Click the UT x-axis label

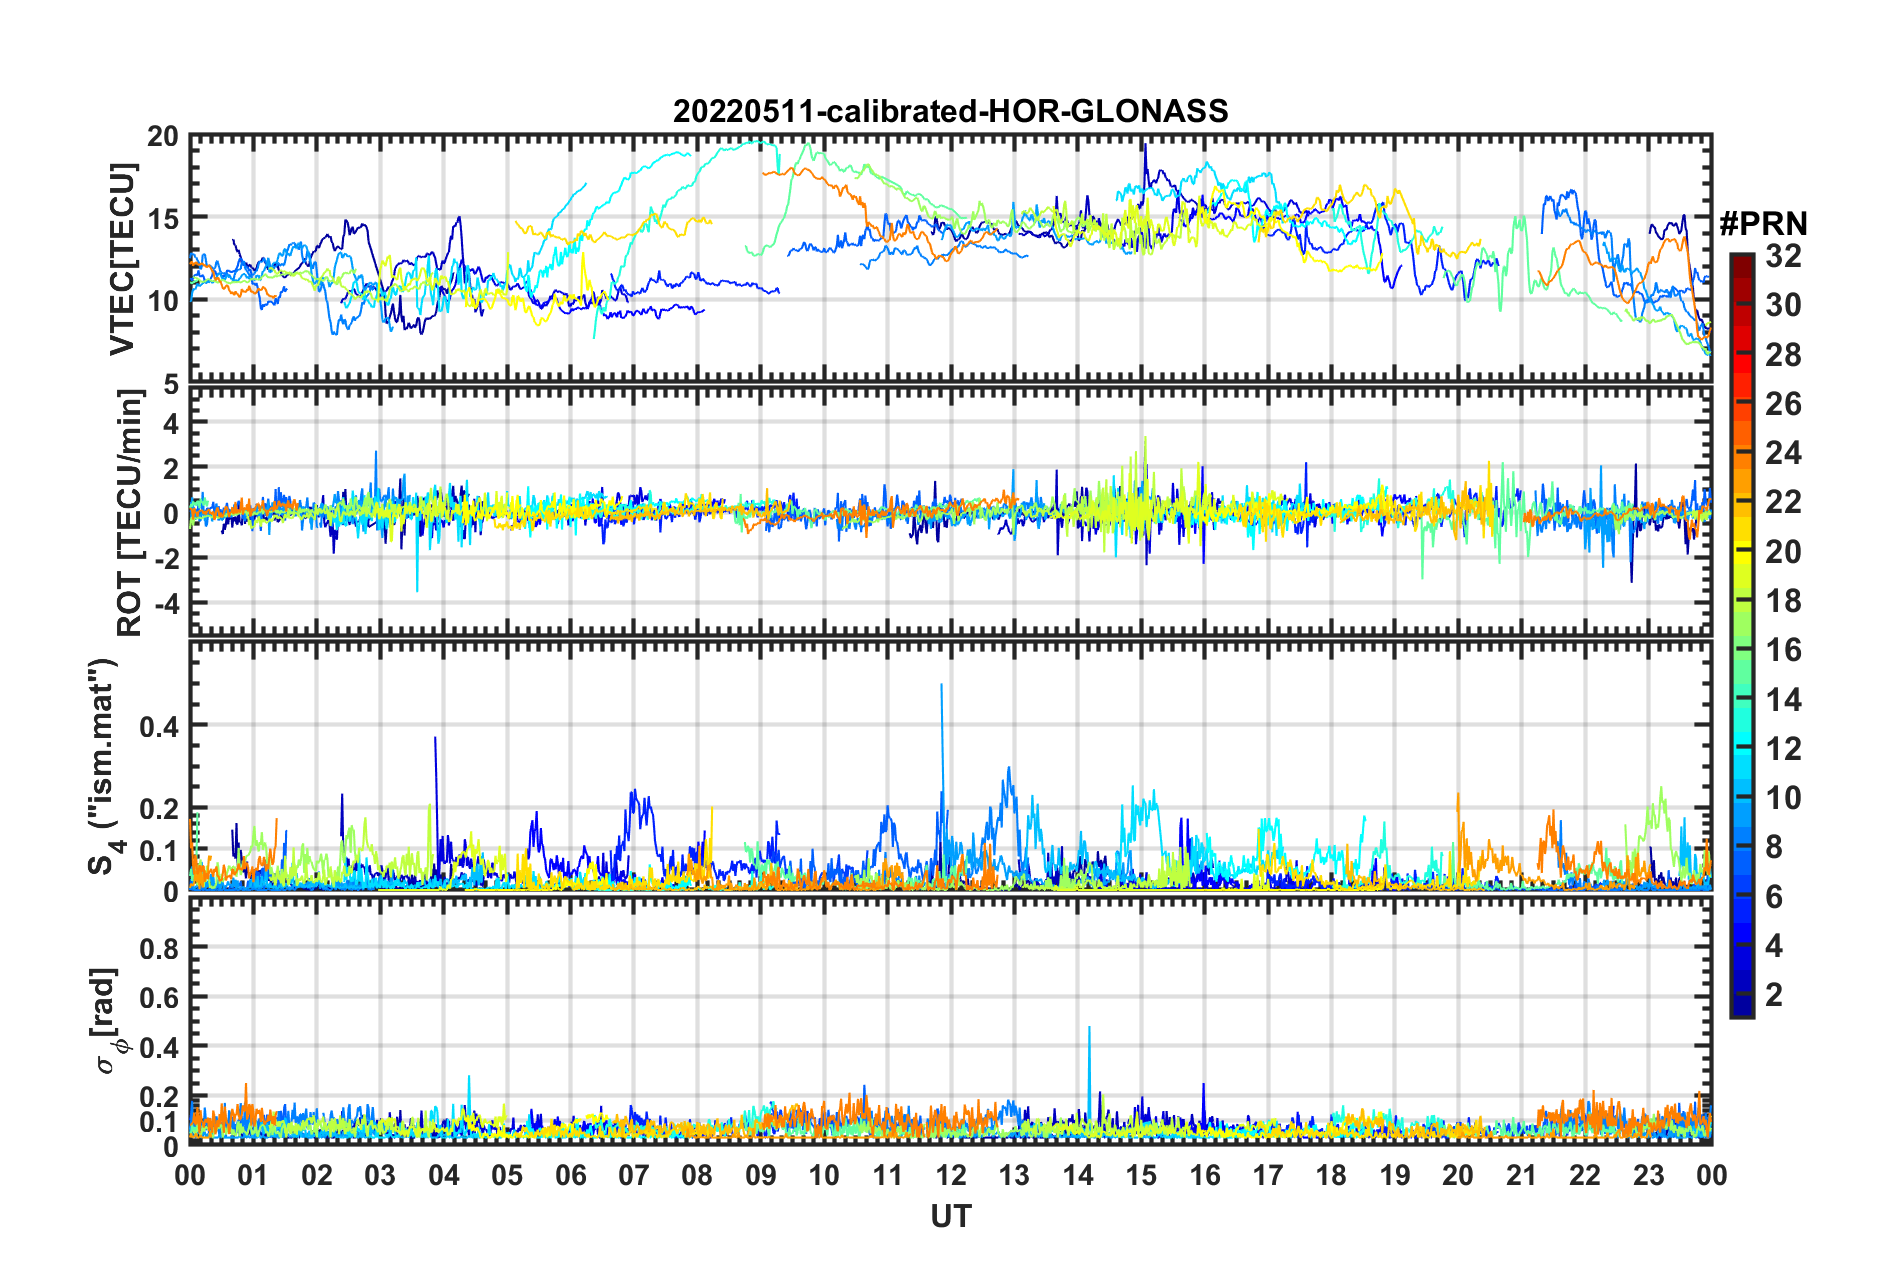coord(950,1216)
